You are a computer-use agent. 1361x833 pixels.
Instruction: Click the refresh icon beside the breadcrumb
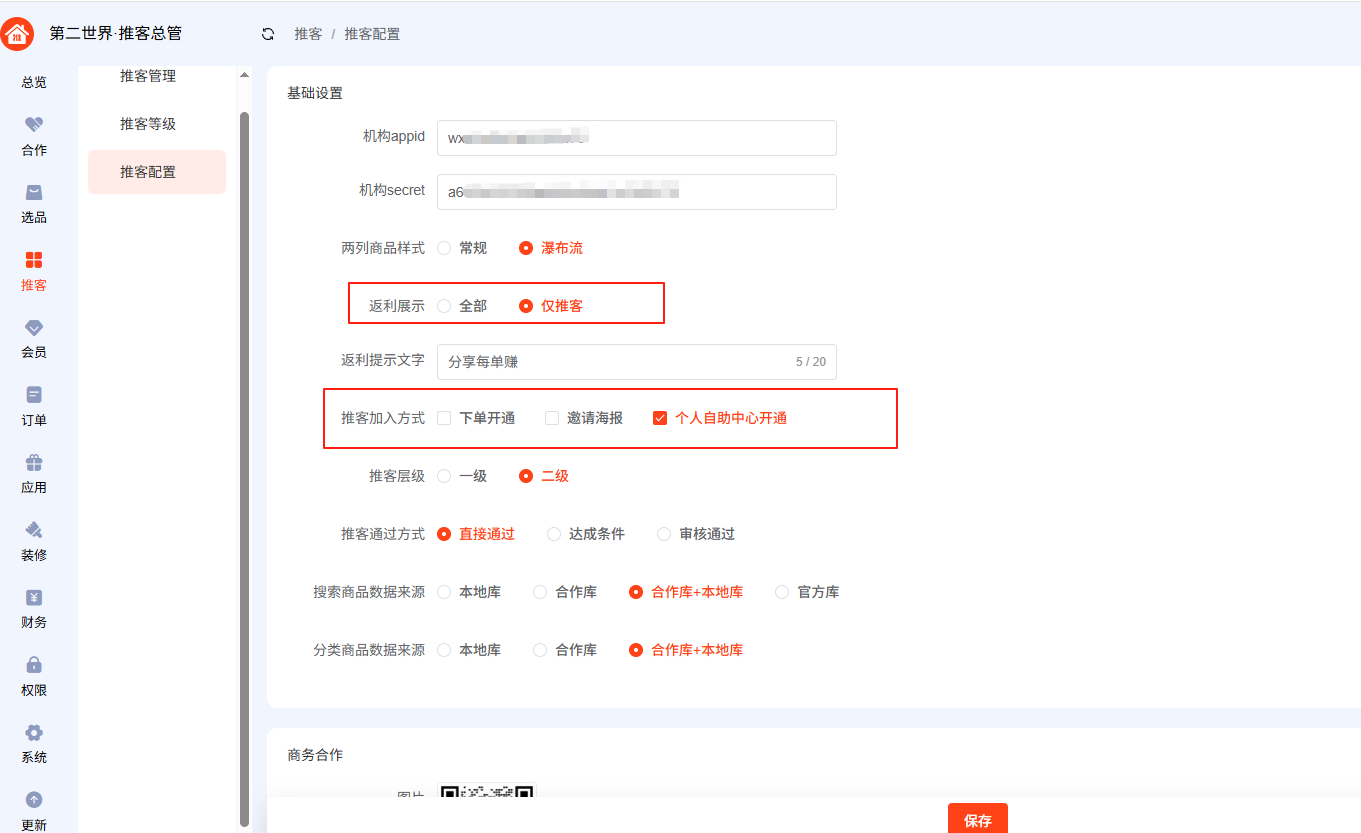(267, 34)
